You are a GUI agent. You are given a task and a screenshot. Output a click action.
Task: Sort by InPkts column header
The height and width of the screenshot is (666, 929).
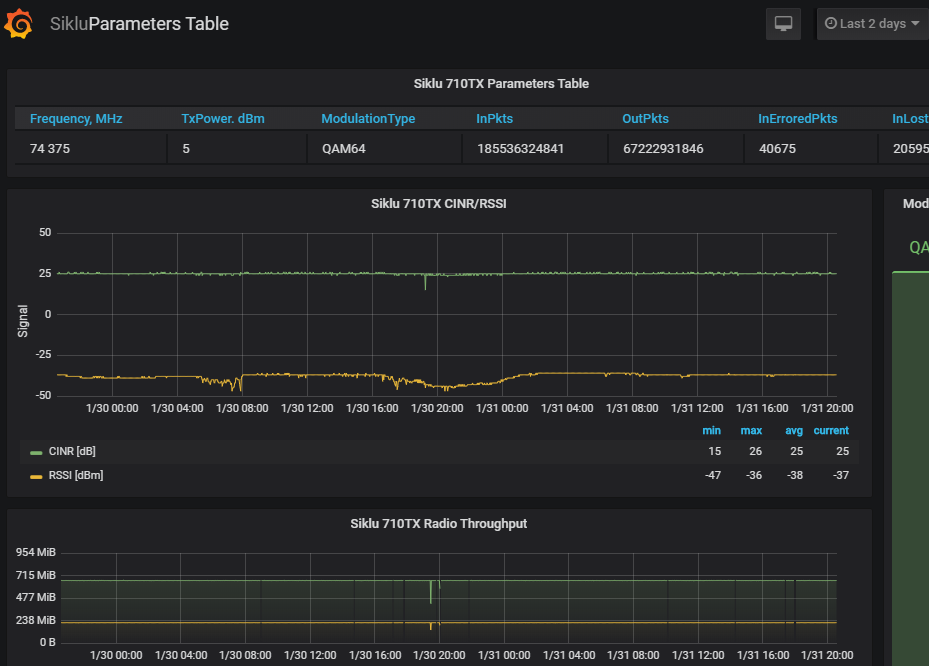point(495,119)
